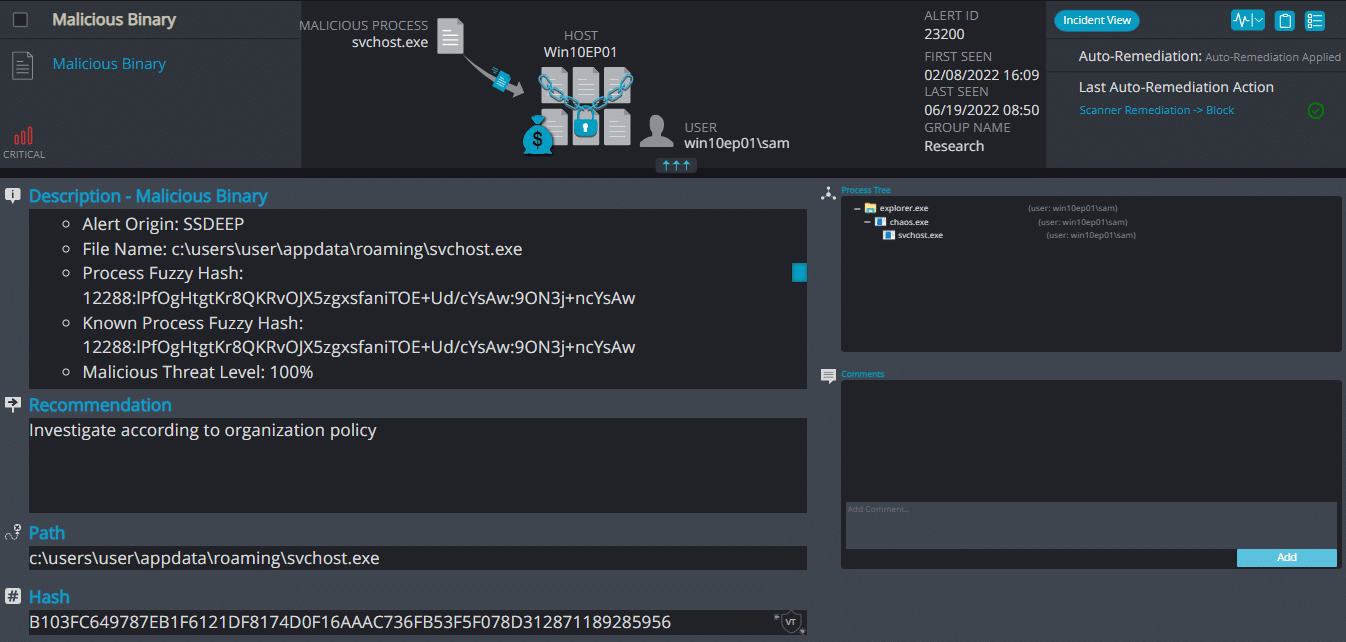This screenshot has height=642, width=1346.
Task: Click the money bag icon
Action: [537, 137]
